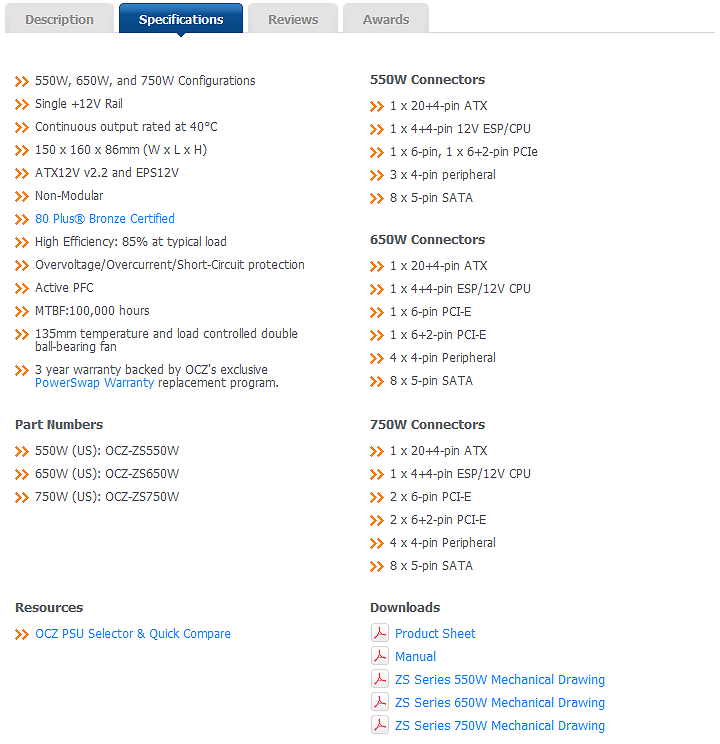Click PDF icon for 650W Mechanical Drawing

(380, 702)
